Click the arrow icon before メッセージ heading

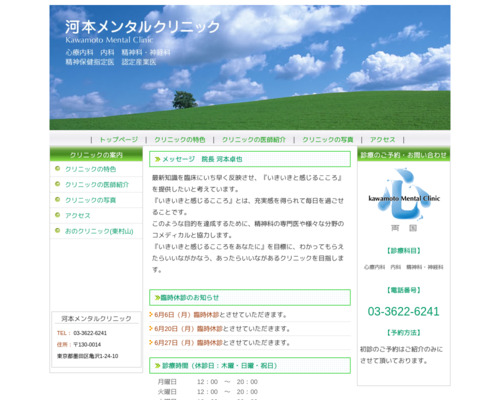click(x=158, y=159)
